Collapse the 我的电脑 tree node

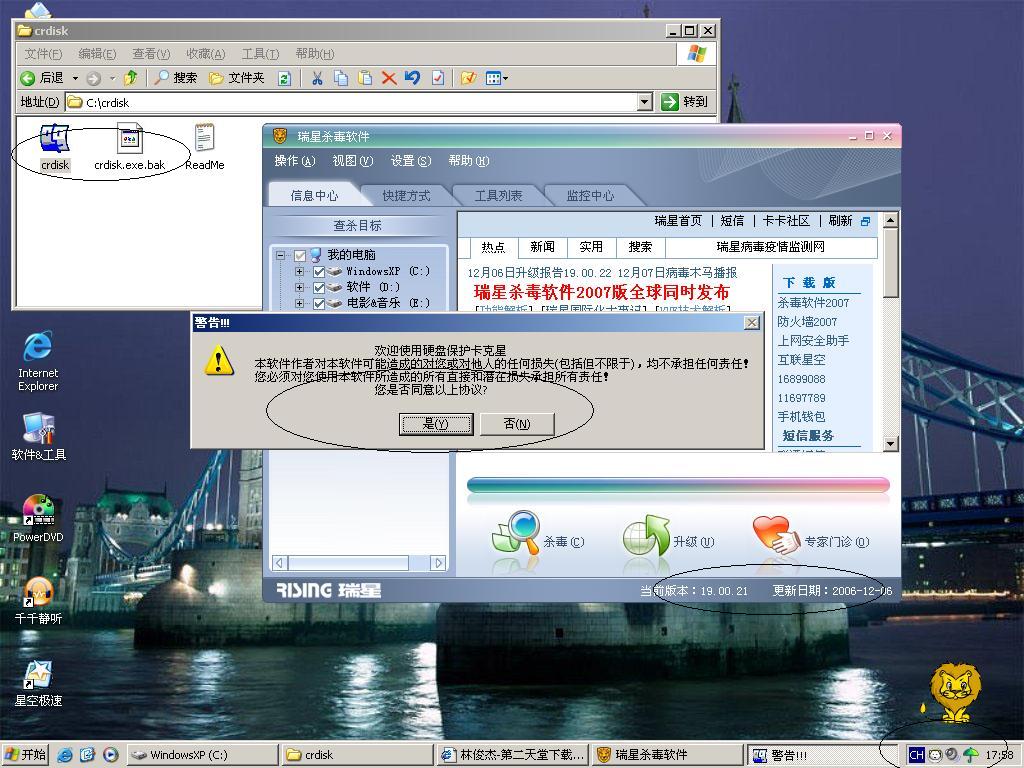pyautogui.click(x=281, y=255)
